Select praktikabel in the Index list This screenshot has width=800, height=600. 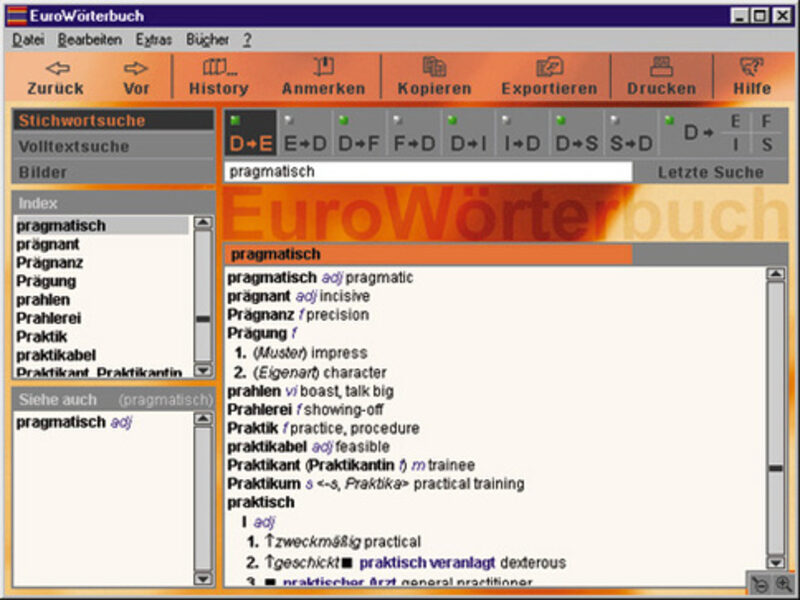(56, 355)
